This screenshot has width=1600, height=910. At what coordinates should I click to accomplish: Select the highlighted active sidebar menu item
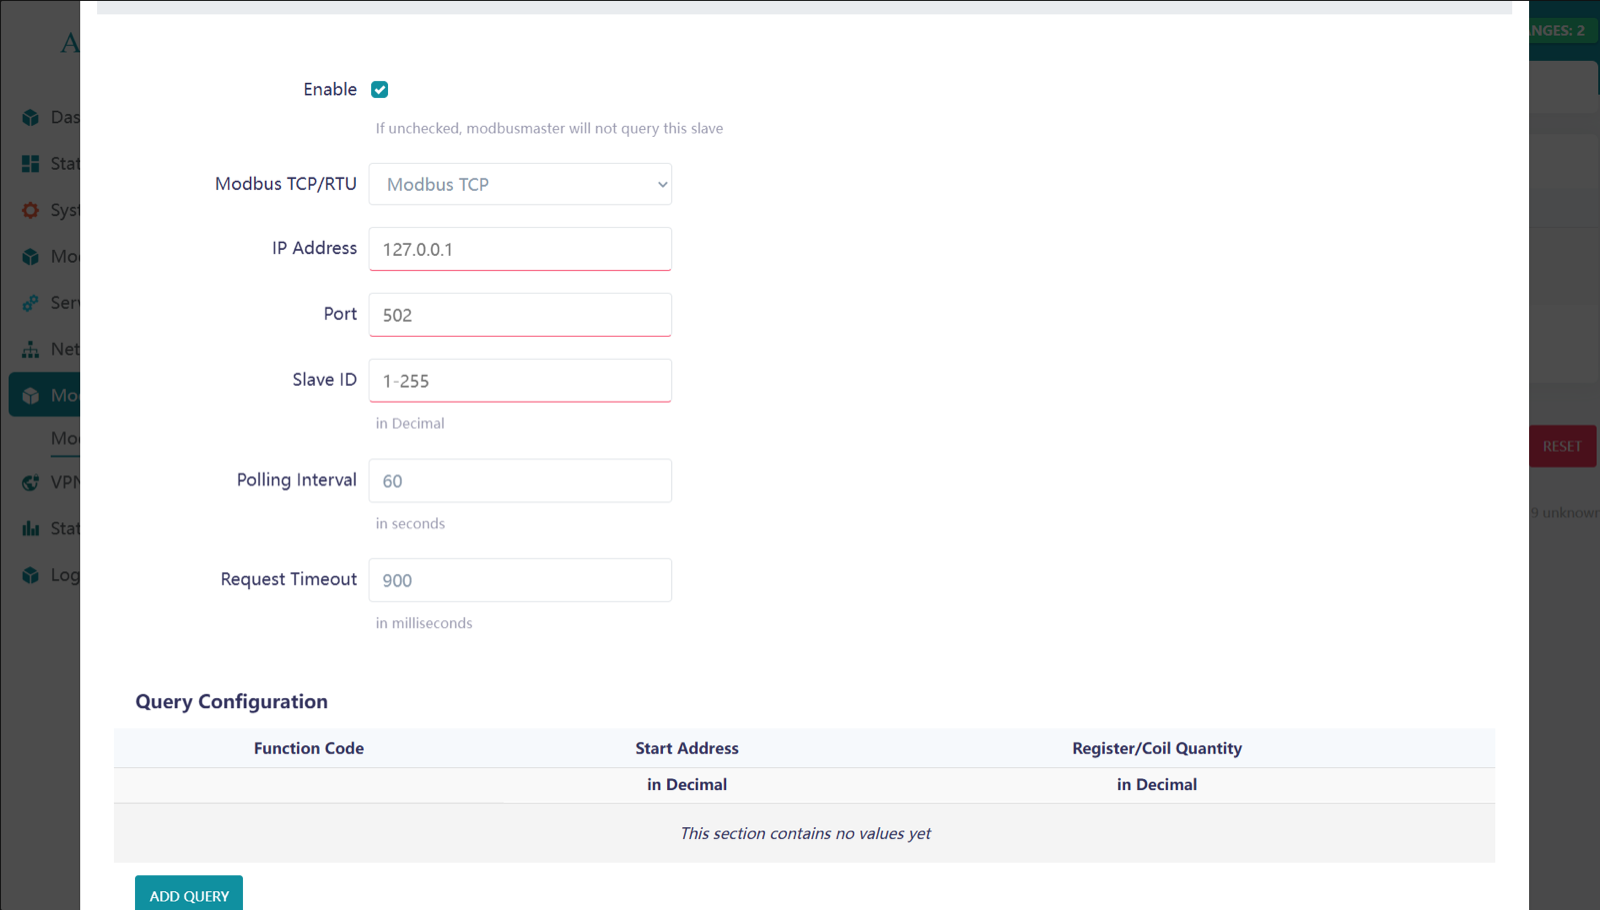point(46,395)
